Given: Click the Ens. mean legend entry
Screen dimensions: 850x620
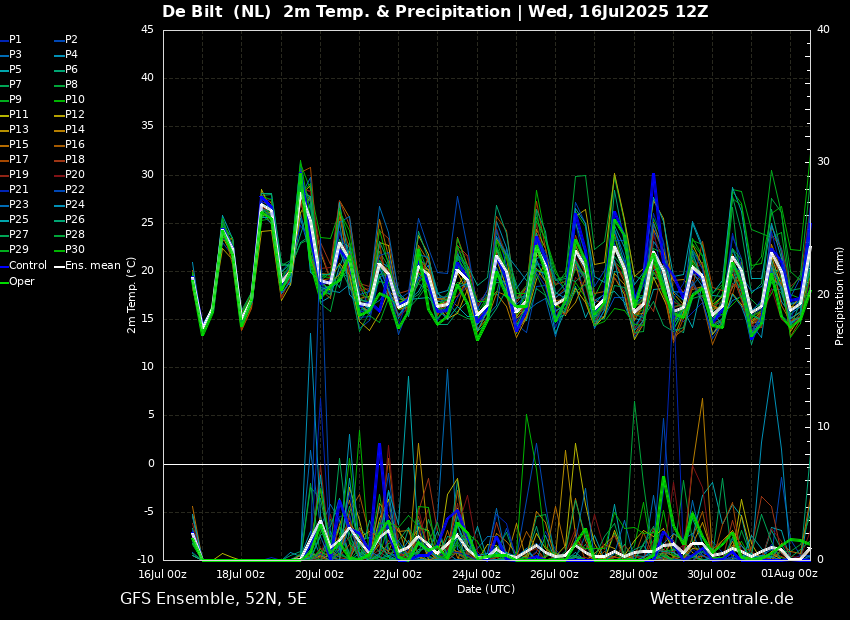Looking at the screenshot, I should coord(88,266).
